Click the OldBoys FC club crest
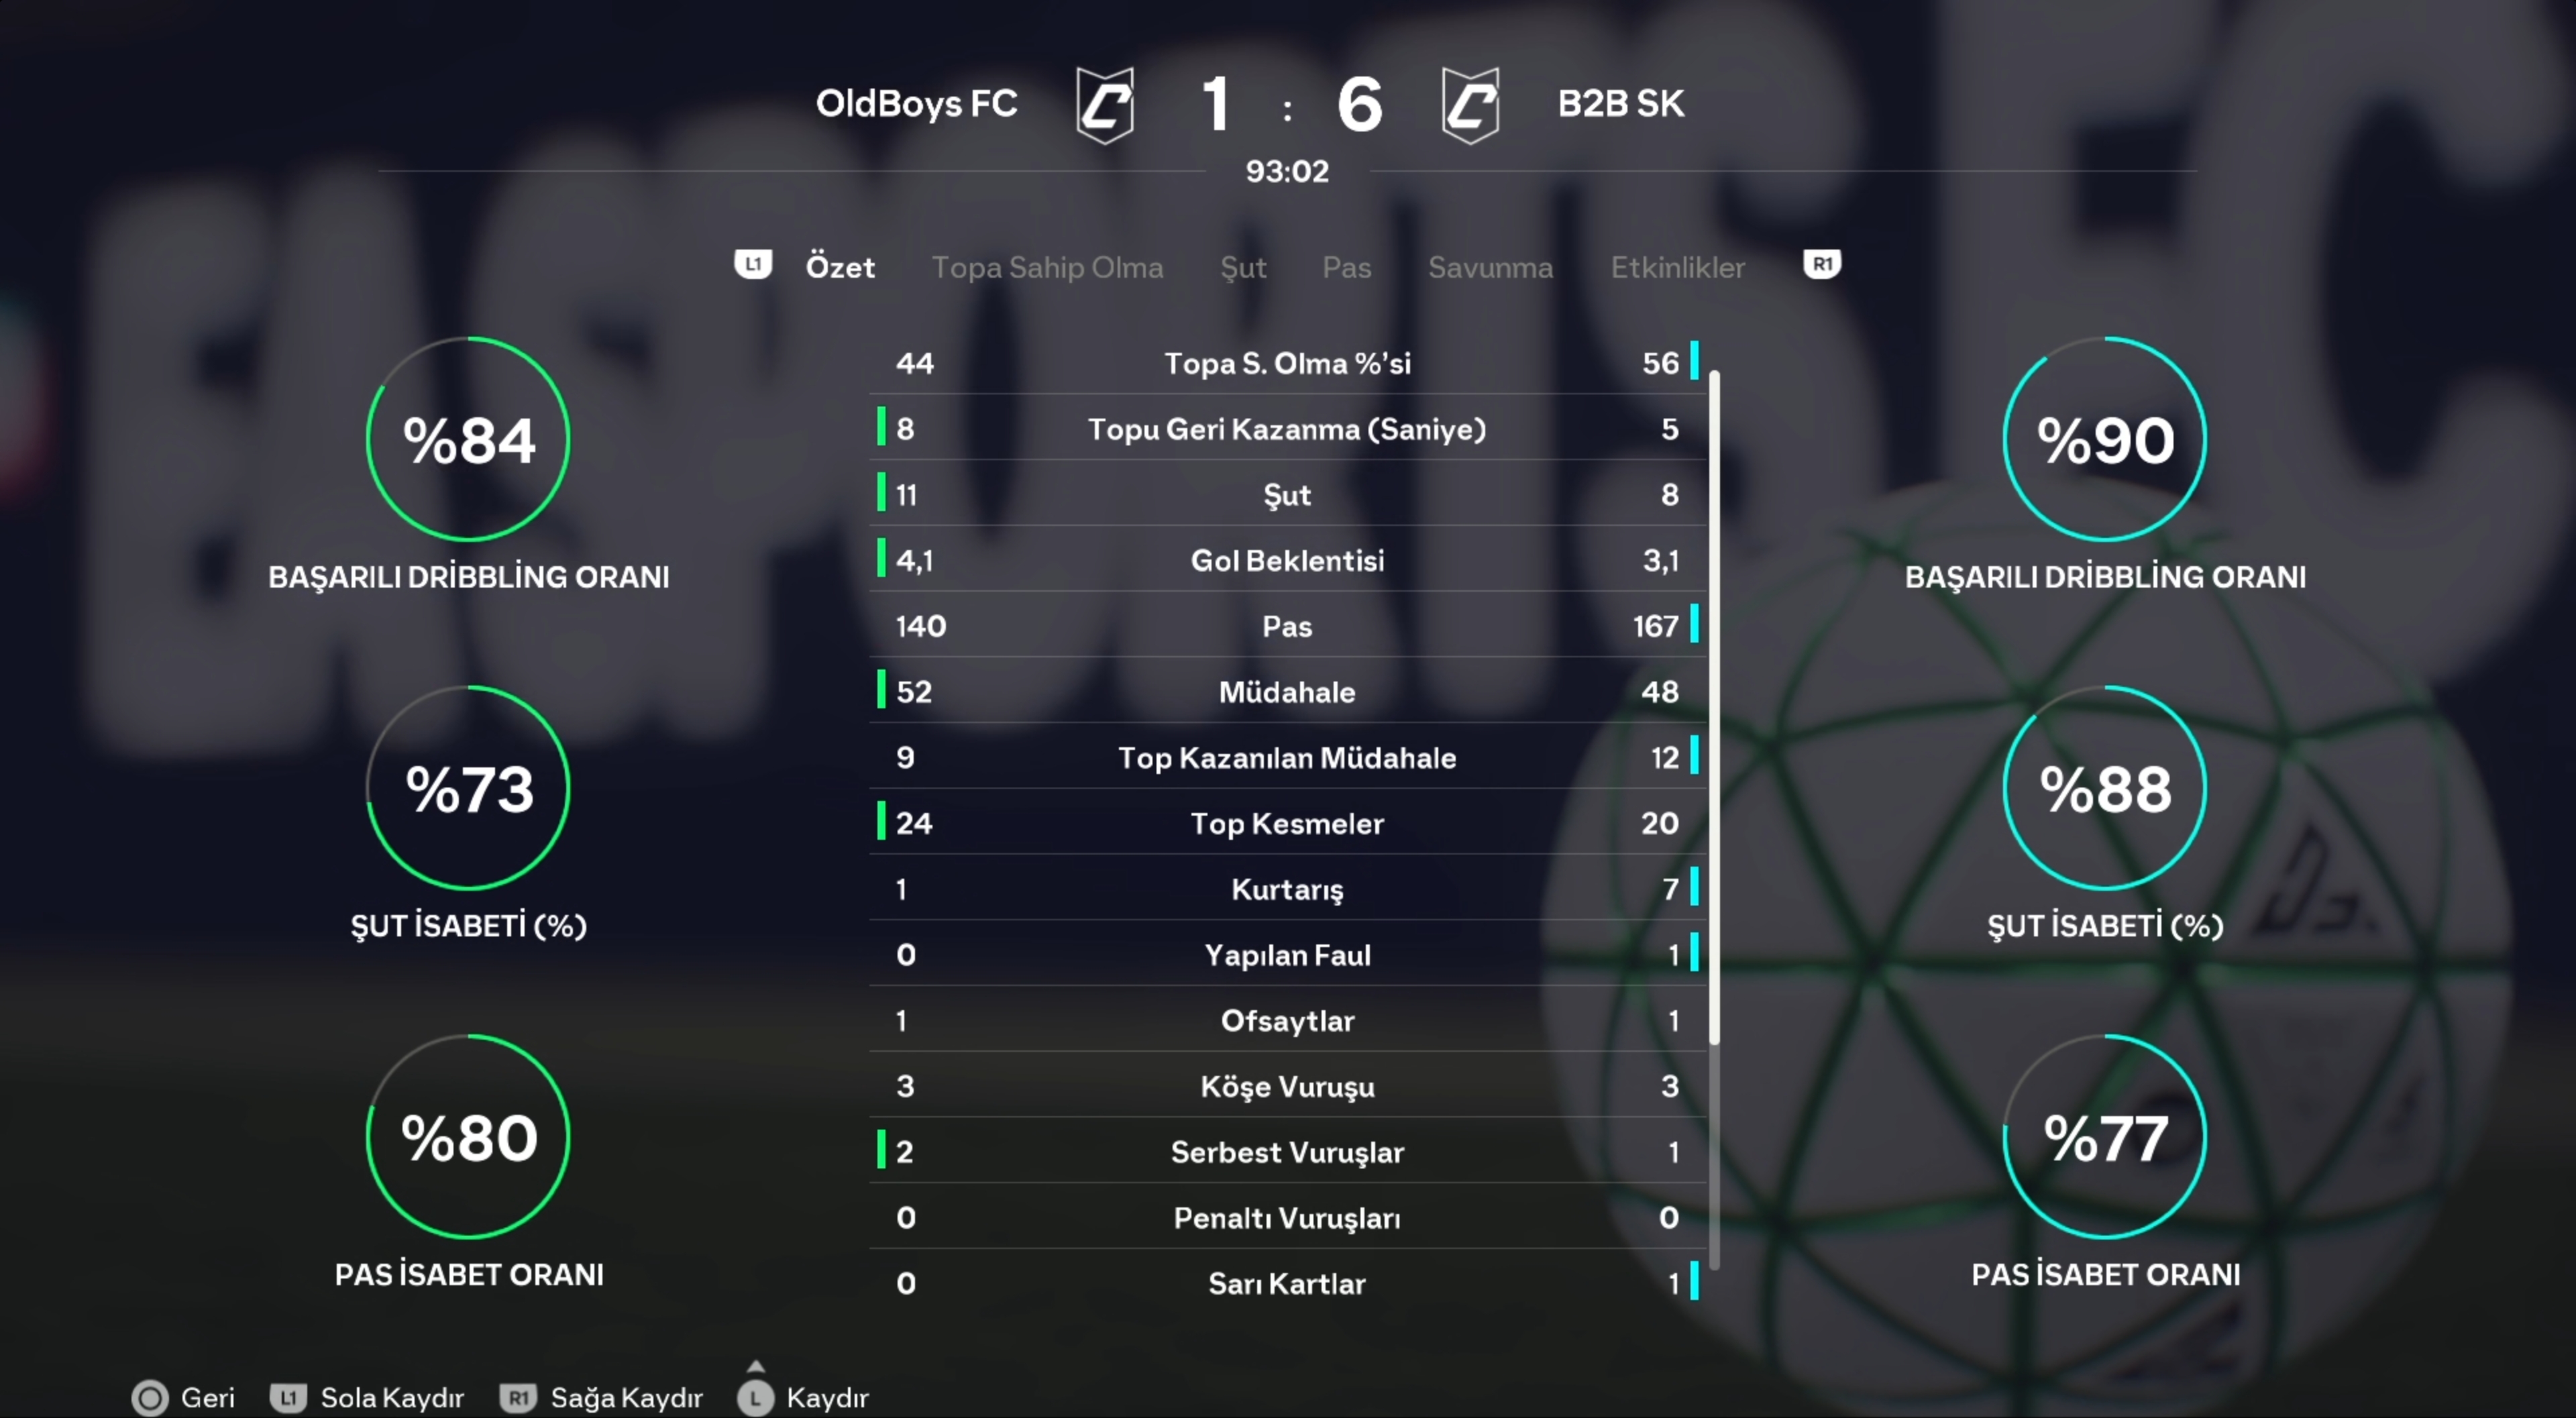 click(1104, 105)
